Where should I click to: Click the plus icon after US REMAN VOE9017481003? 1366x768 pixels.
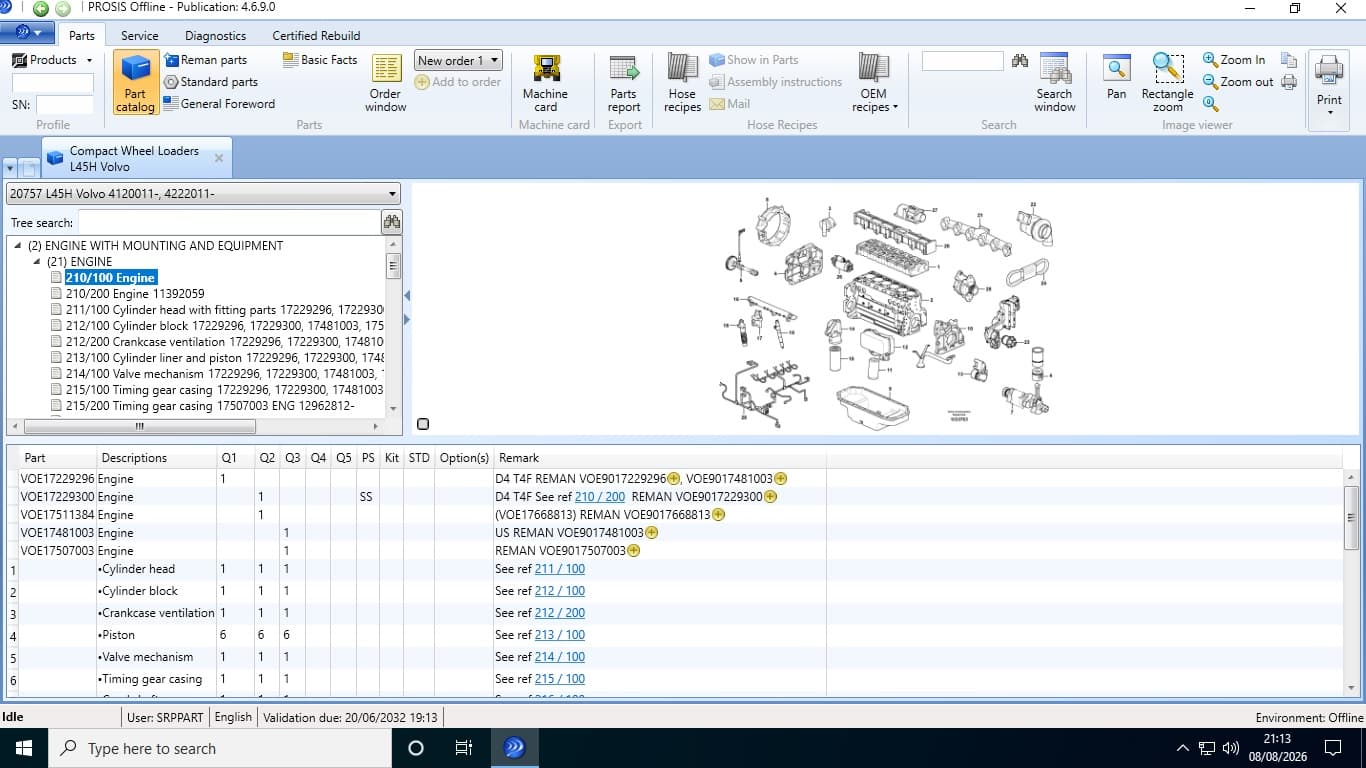pyautogui.click(x=652, y=533)
